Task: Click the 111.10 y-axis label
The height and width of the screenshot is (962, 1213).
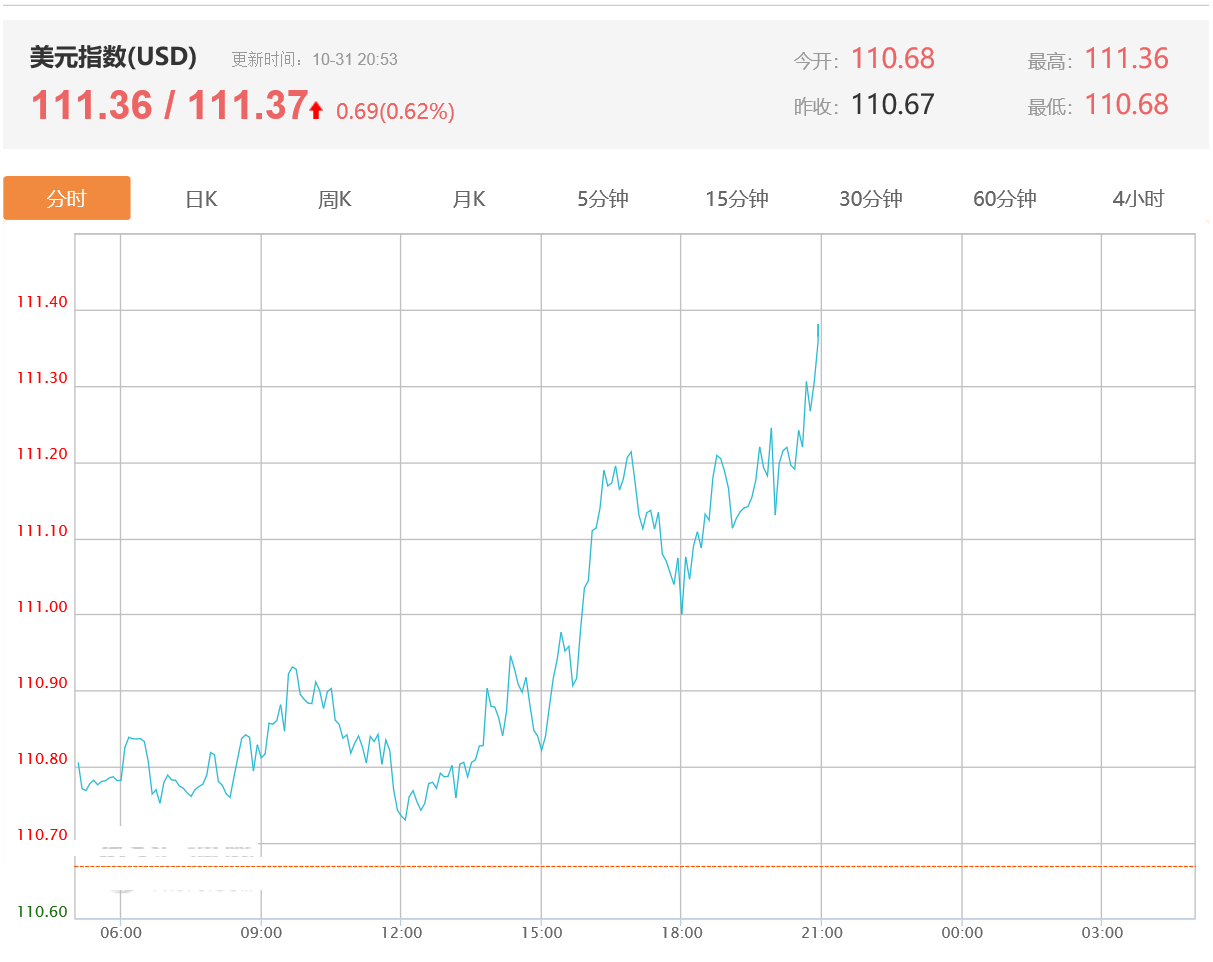Action: (x=42, y=531)
